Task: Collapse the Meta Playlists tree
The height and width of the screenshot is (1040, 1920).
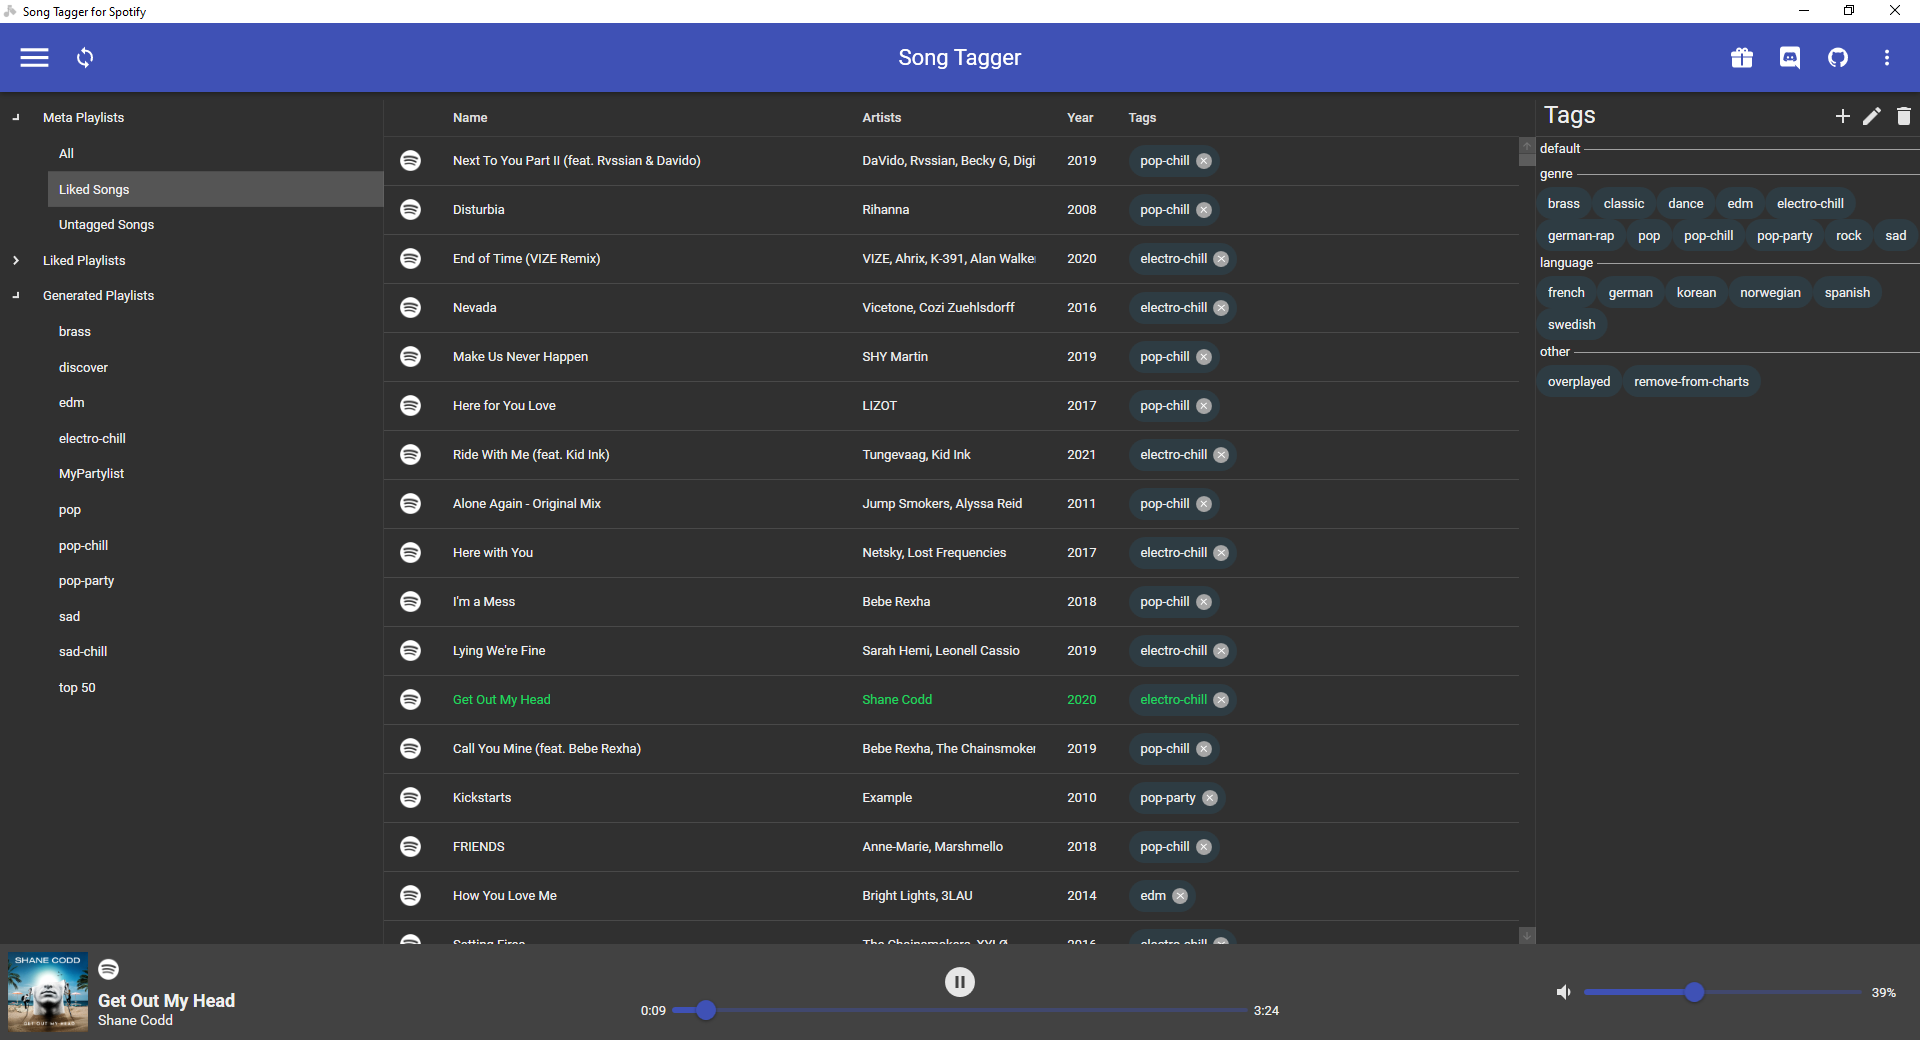Action: [16, 117]
